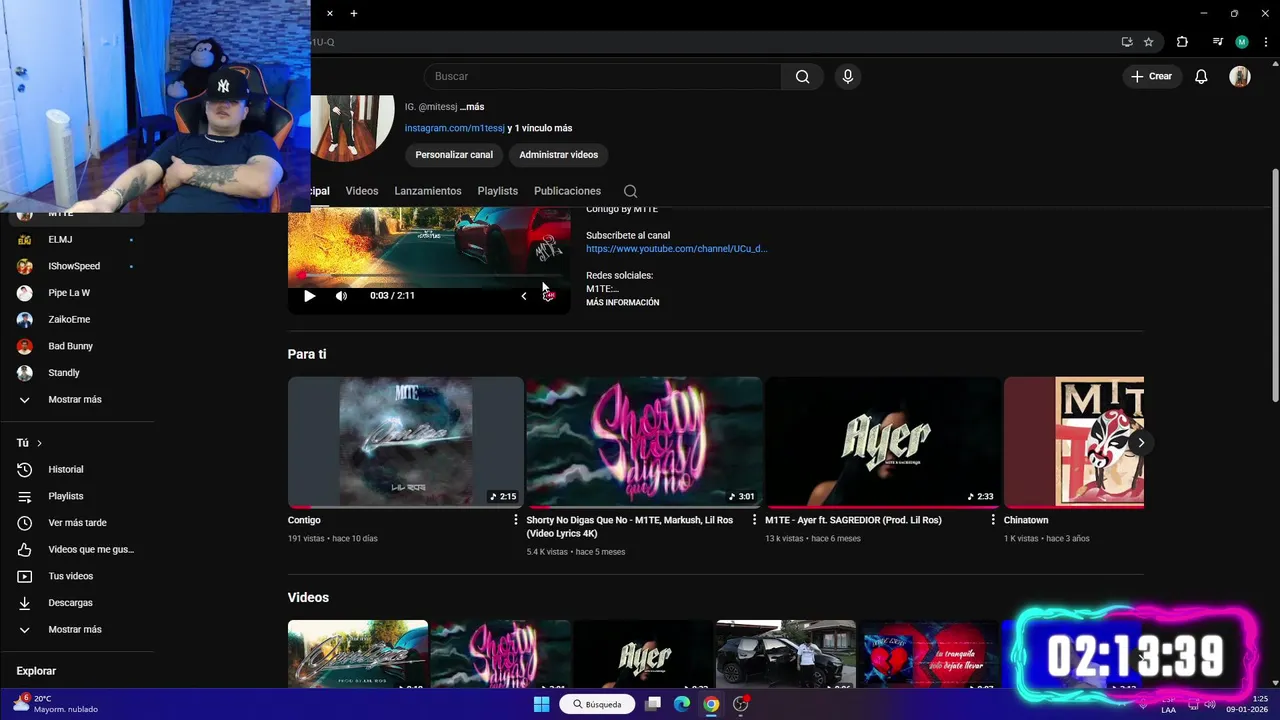Image resolution: width=1280 pixels, height=720 pixels.
Task: Bookmark this page with star icon
Action: tap(1149, 42)
